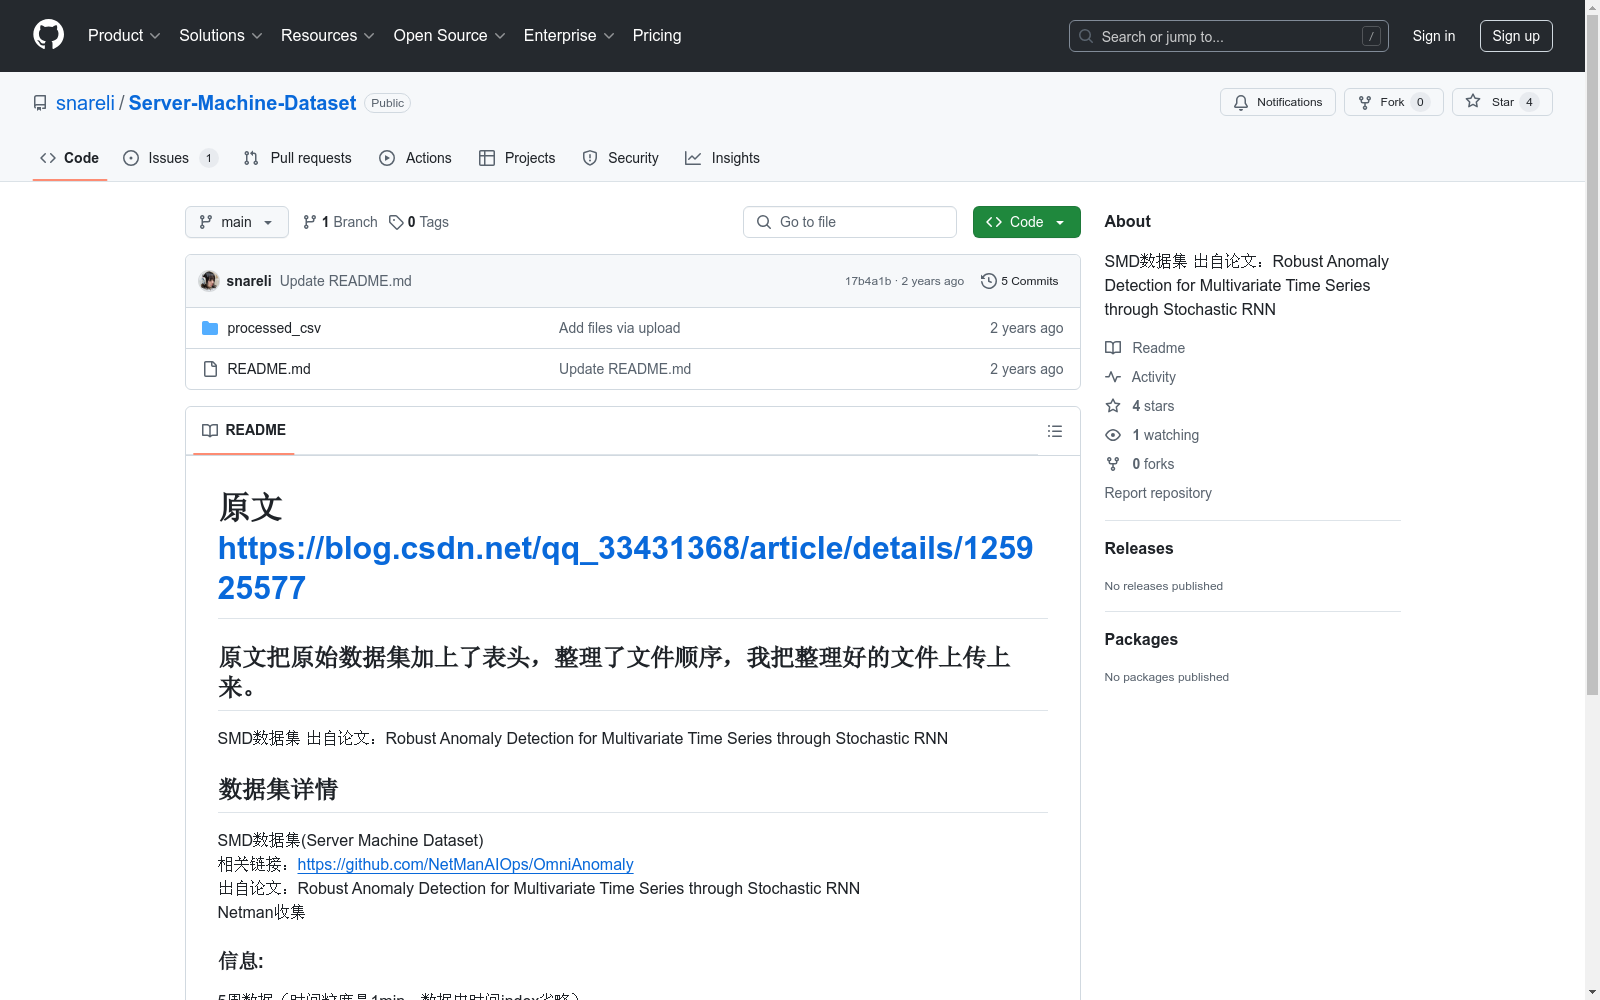Open the Server-Machine-Dataset repository link
The width and height of the screenshot is (1600, 1000).
pos(242,103)
